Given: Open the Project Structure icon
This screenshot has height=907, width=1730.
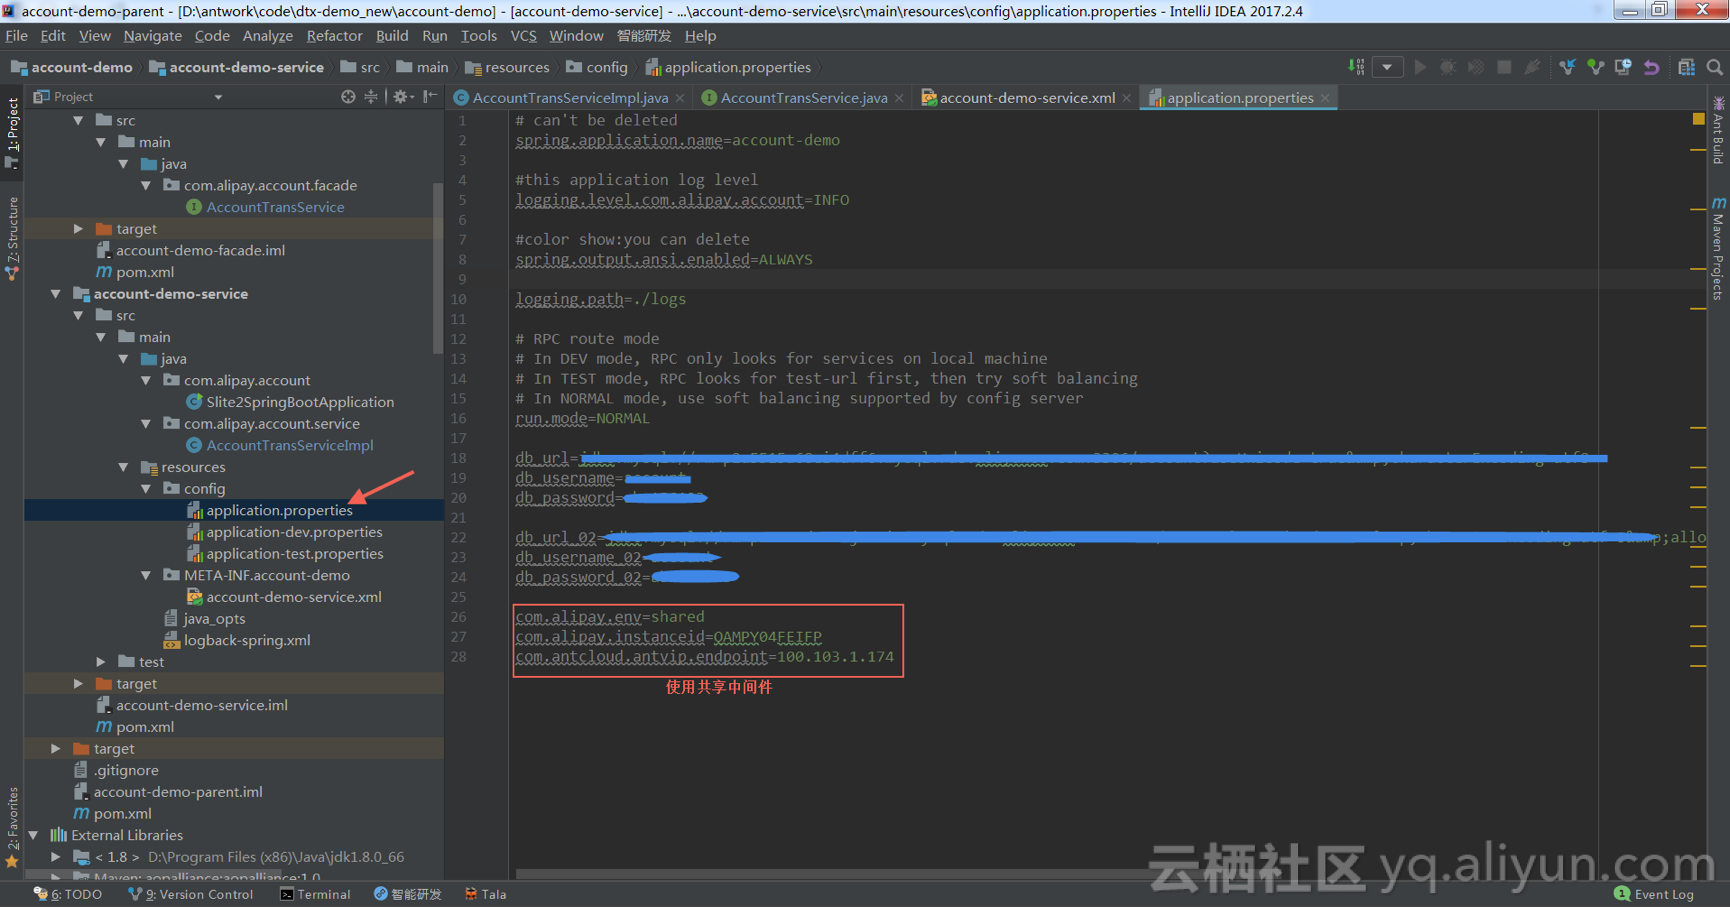Looking at the screenshot, I should [x=1686, y=67].
